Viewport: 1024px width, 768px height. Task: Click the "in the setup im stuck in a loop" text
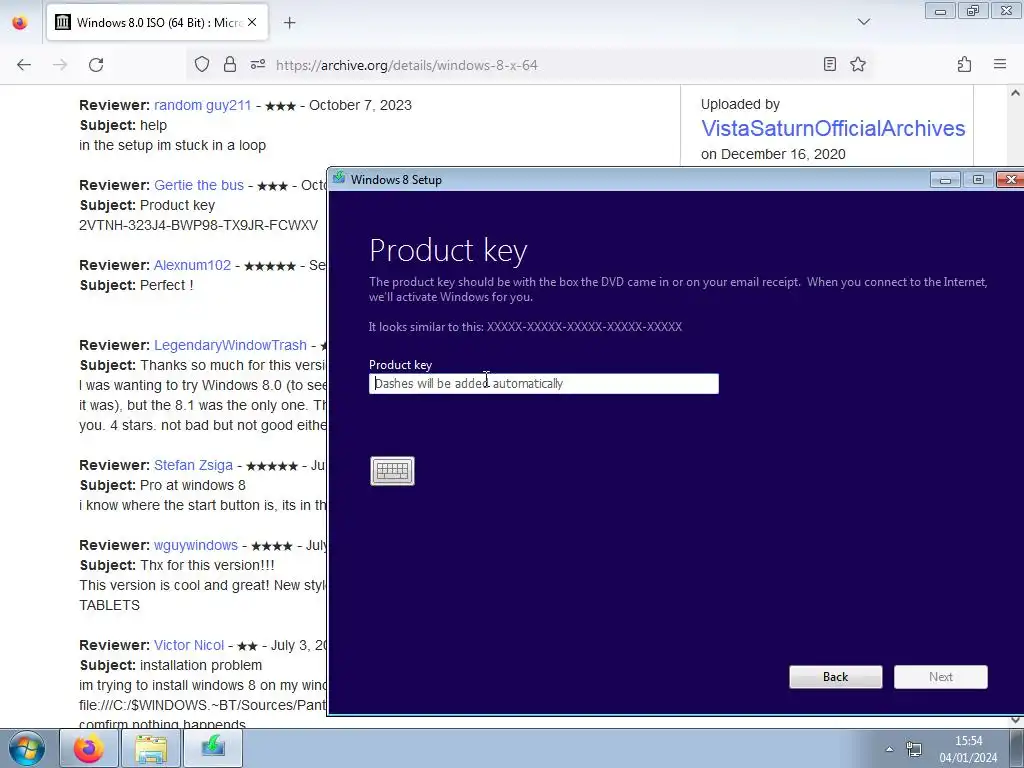click(x=172, y=145)
